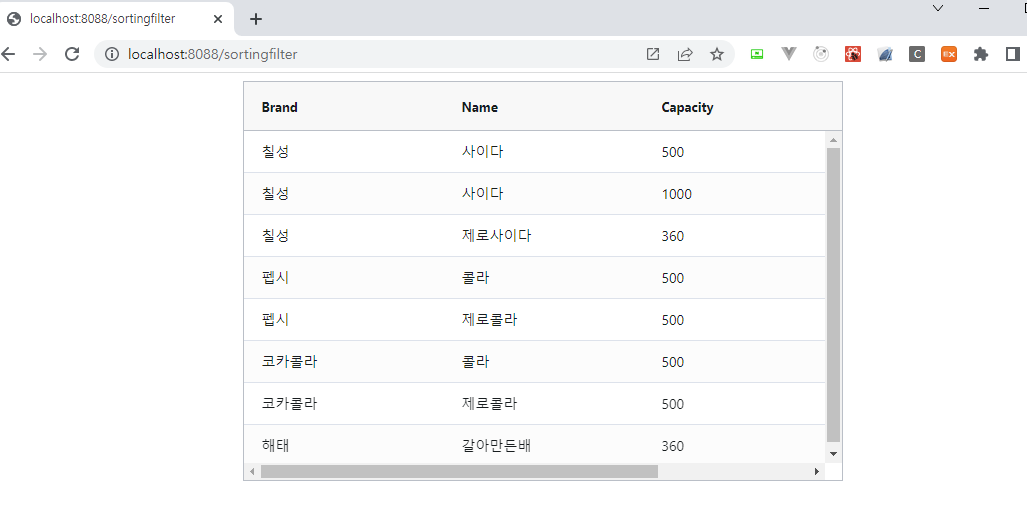Click 제로콜라 in the 코카콜라 row

pos(489,404)
